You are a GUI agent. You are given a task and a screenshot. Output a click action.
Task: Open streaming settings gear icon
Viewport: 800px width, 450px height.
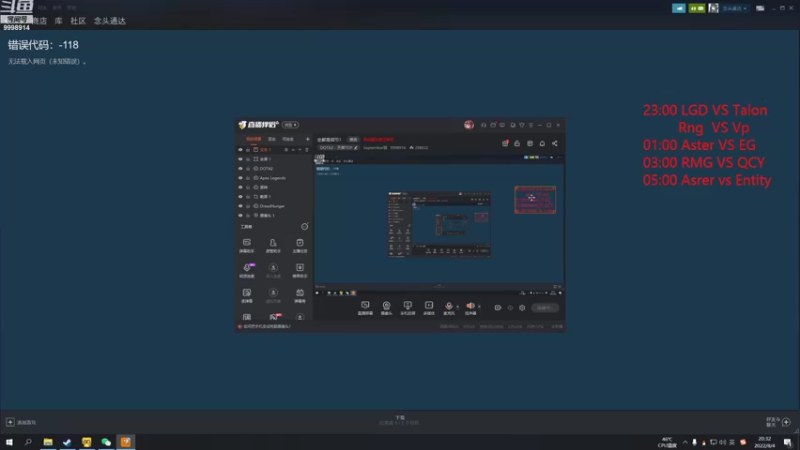point(522,308)
